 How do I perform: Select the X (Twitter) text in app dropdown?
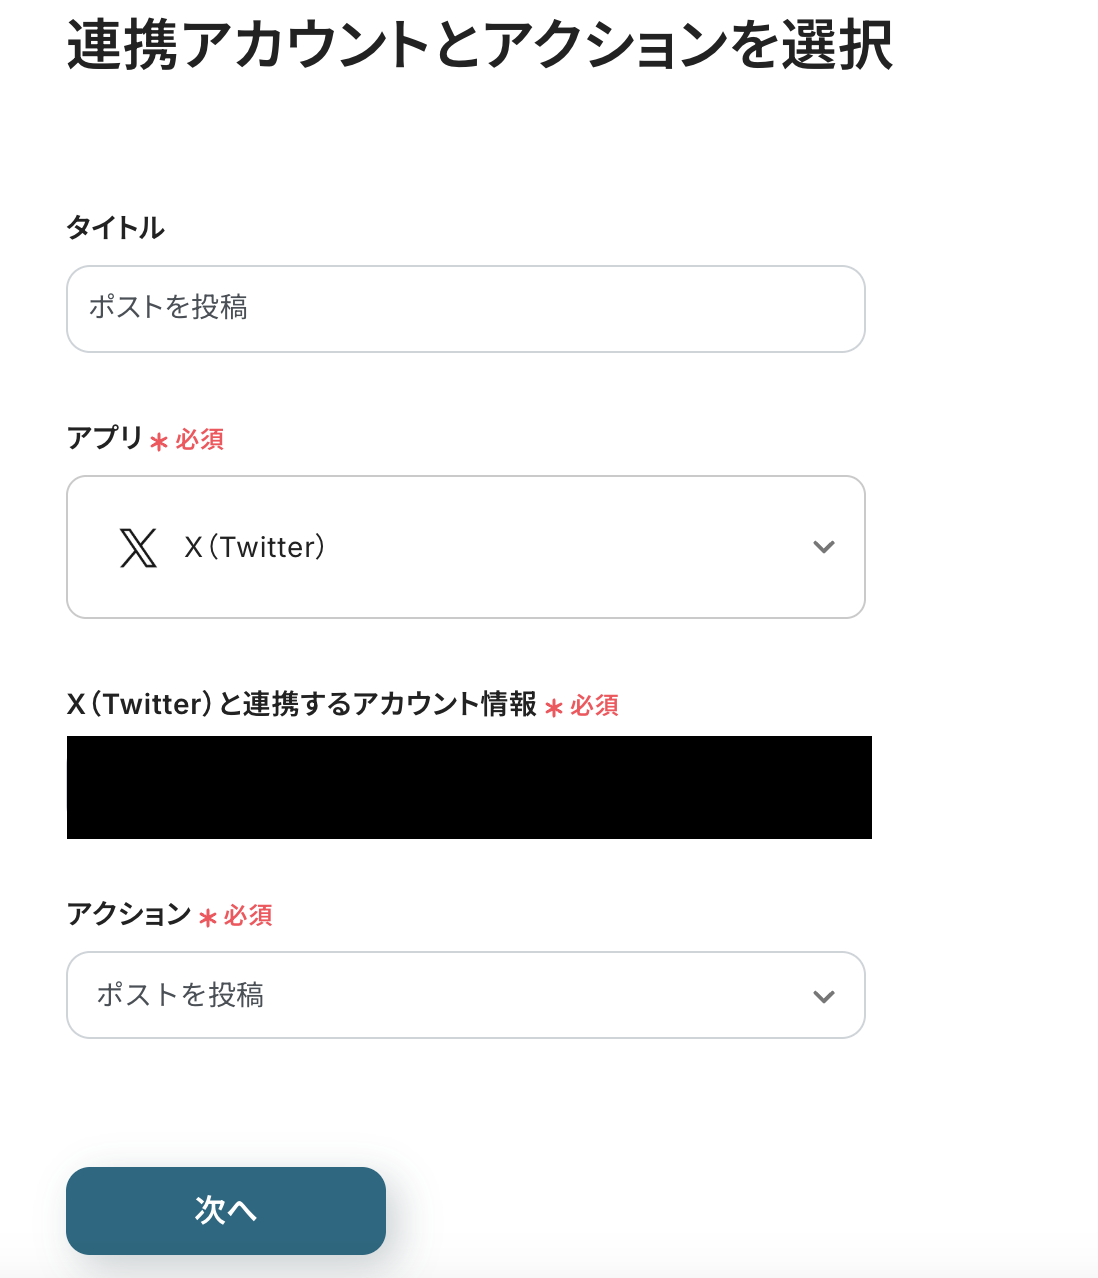(x=255, y=547)
